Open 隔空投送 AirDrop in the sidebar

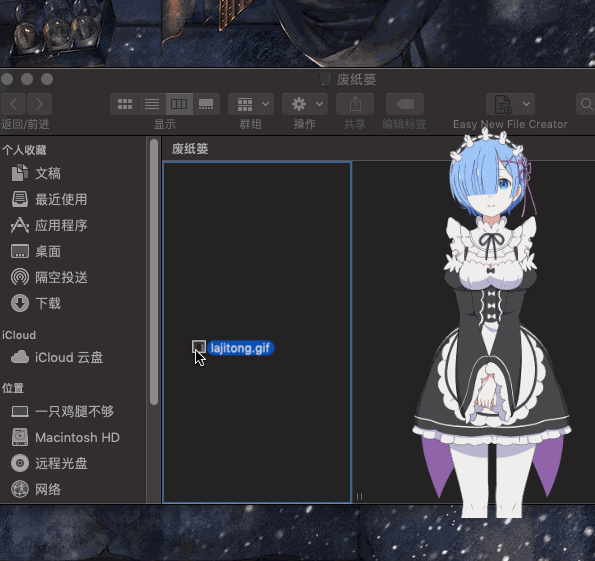(x=49, y=277)
